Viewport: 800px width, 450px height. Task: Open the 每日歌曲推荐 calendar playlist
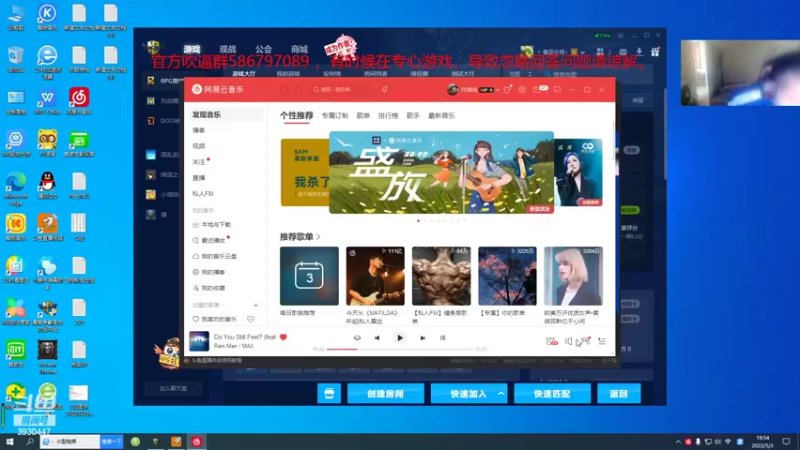(309, 276)
